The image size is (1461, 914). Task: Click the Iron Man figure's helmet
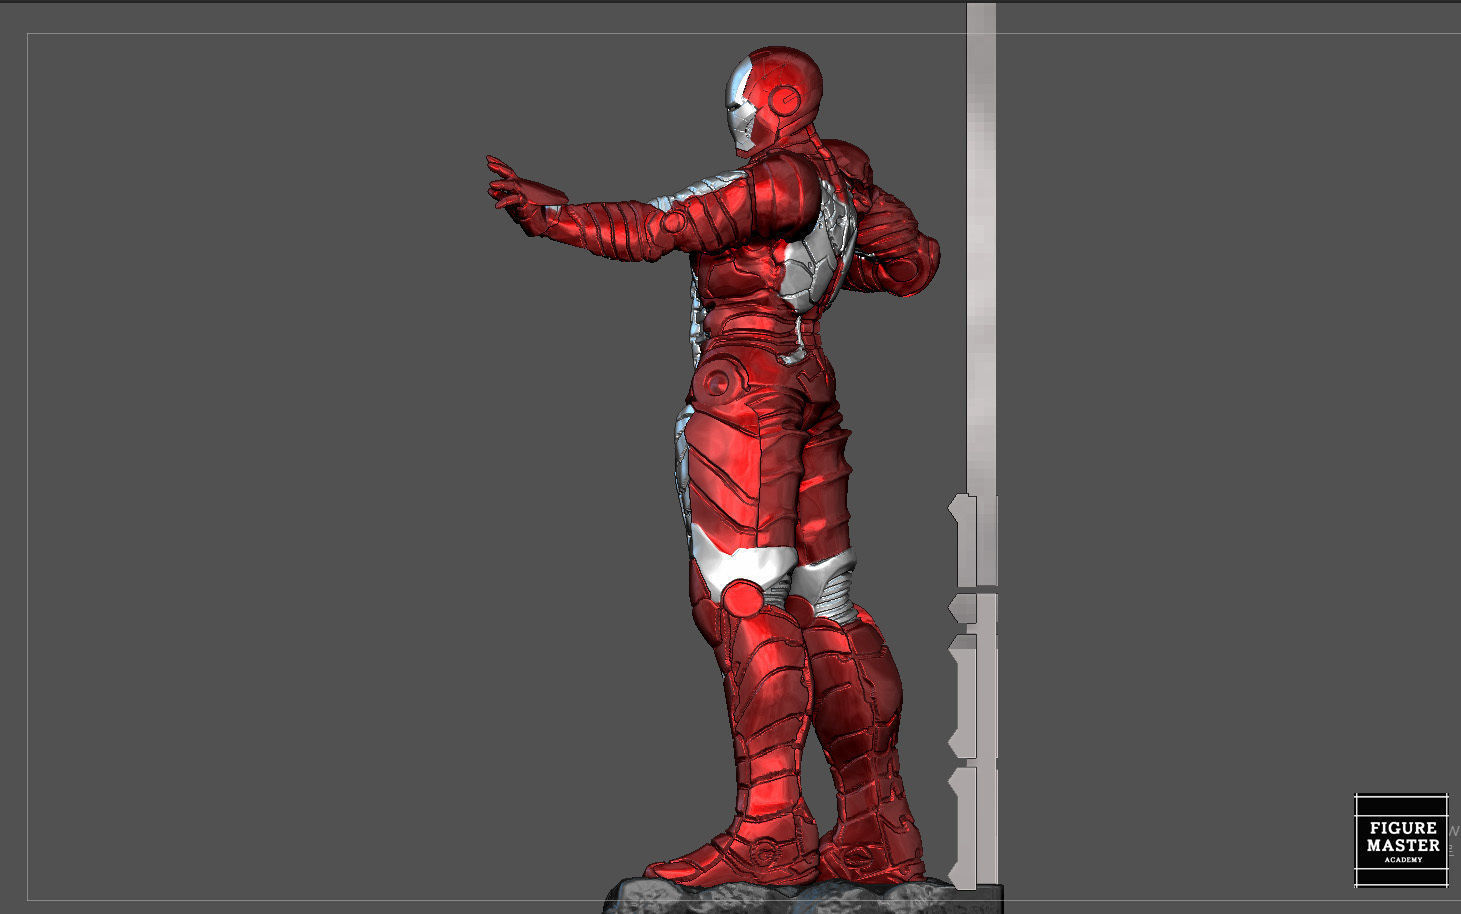click(775, 100)
